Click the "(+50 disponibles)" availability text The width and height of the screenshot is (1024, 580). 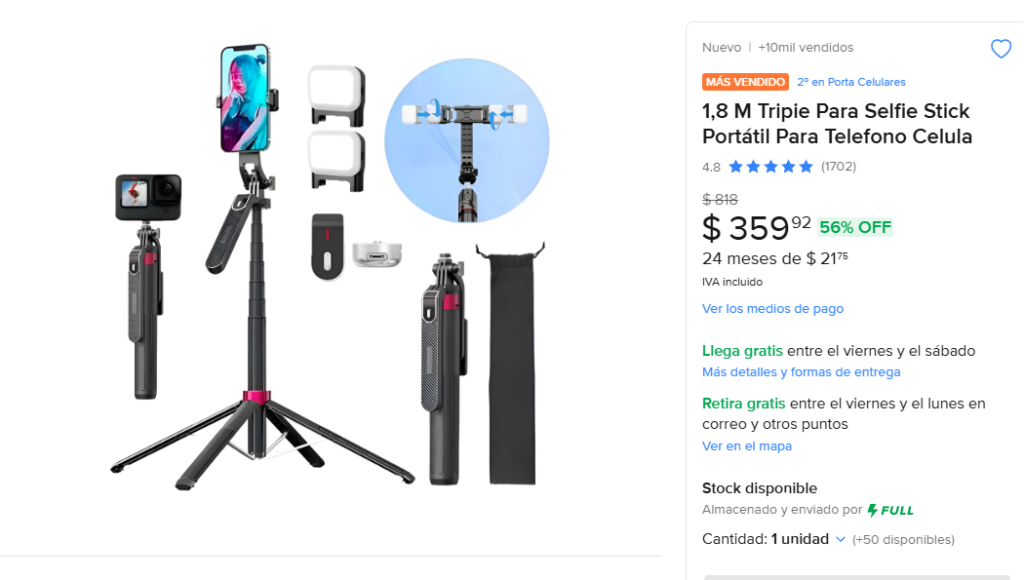tap(903, 540)
